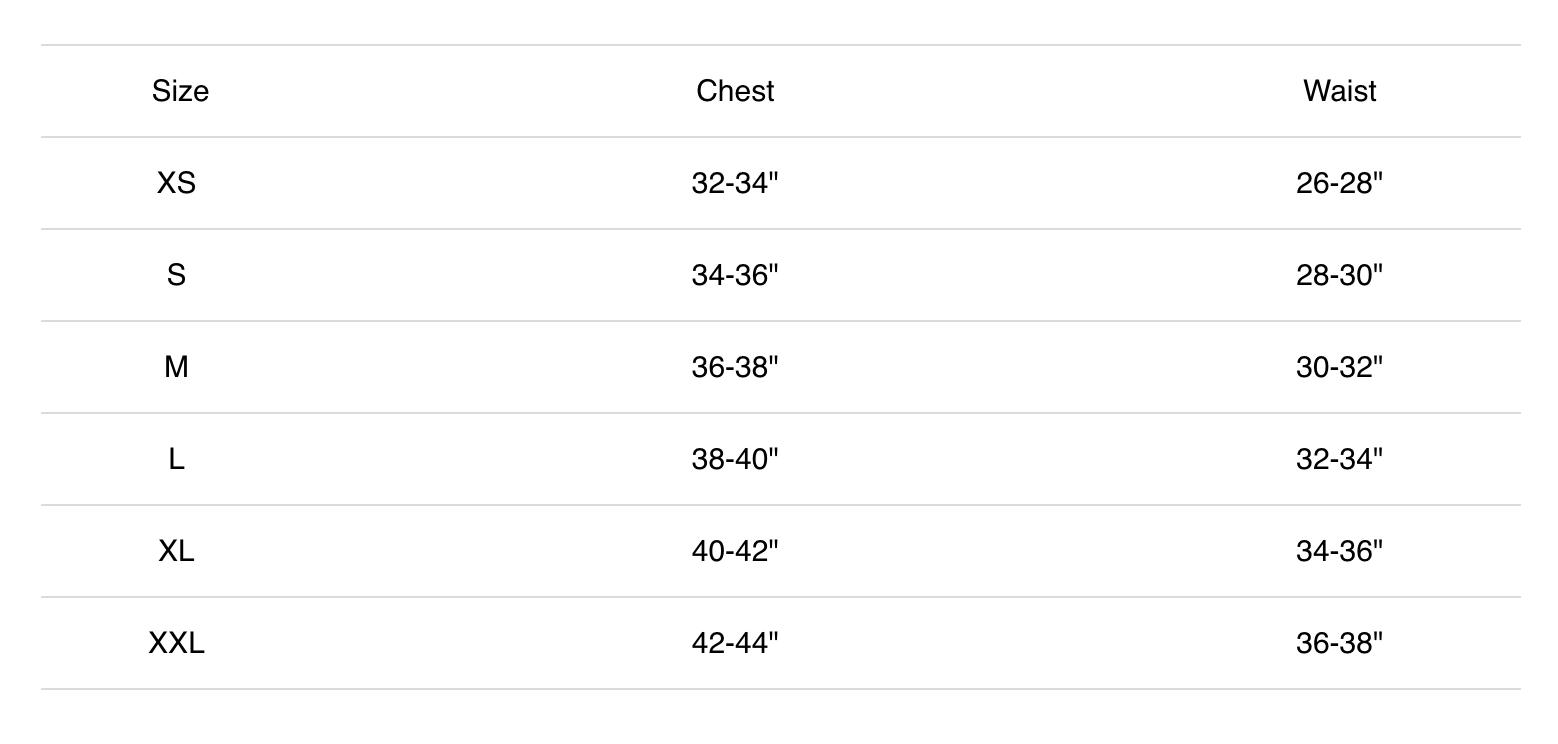The width and height of the screenshot is (1558, 744).
Task: Click the 38-40" chest measurement
Action: click(735, 459)
